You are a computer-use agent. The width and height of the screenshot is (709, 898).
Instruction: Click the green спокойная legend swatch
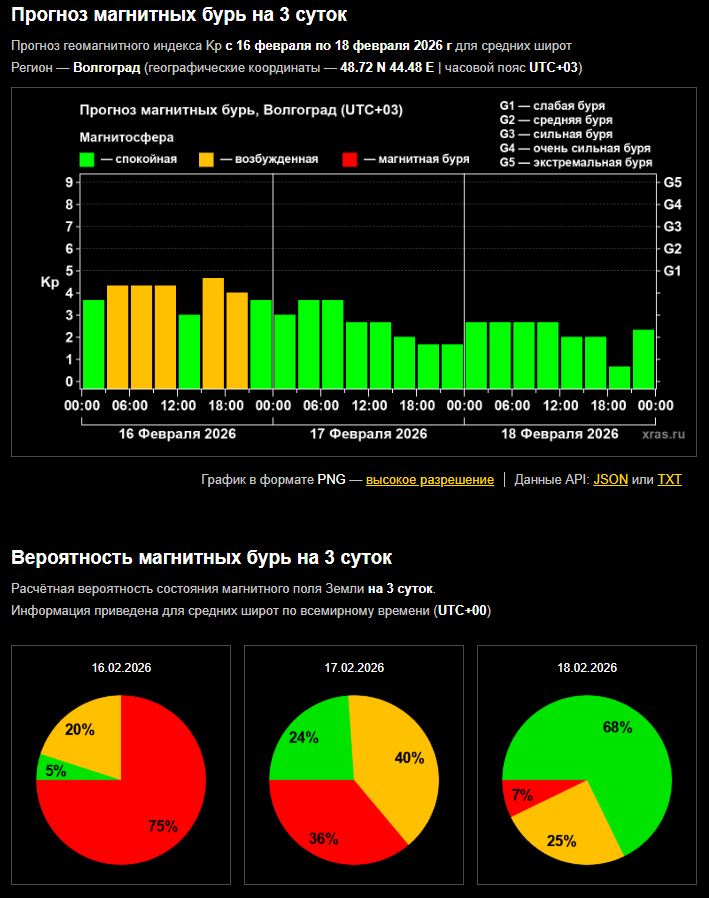coord(87,159)
